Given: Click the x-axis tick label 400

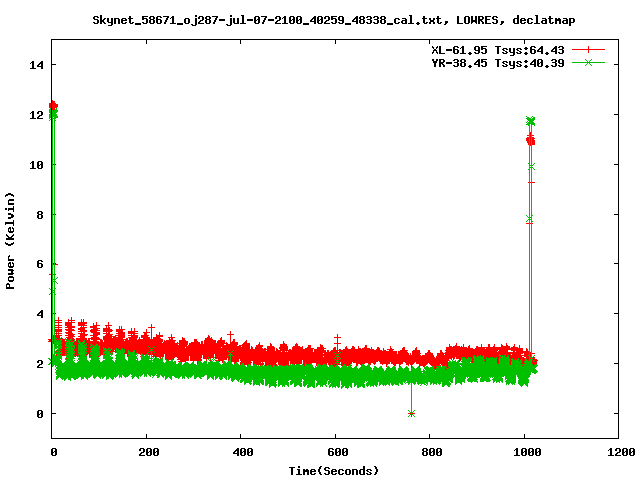Looking at the screenshot, I should [x=243, y=452].
